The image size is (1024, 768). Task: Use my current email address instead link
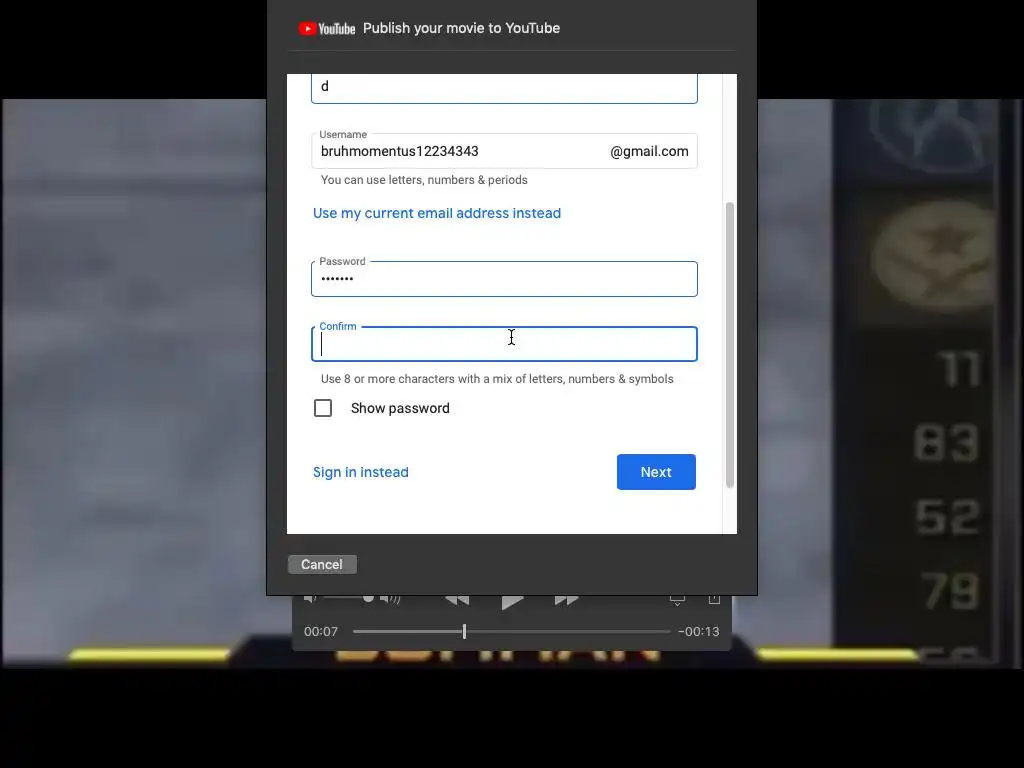tap(437, 213)
